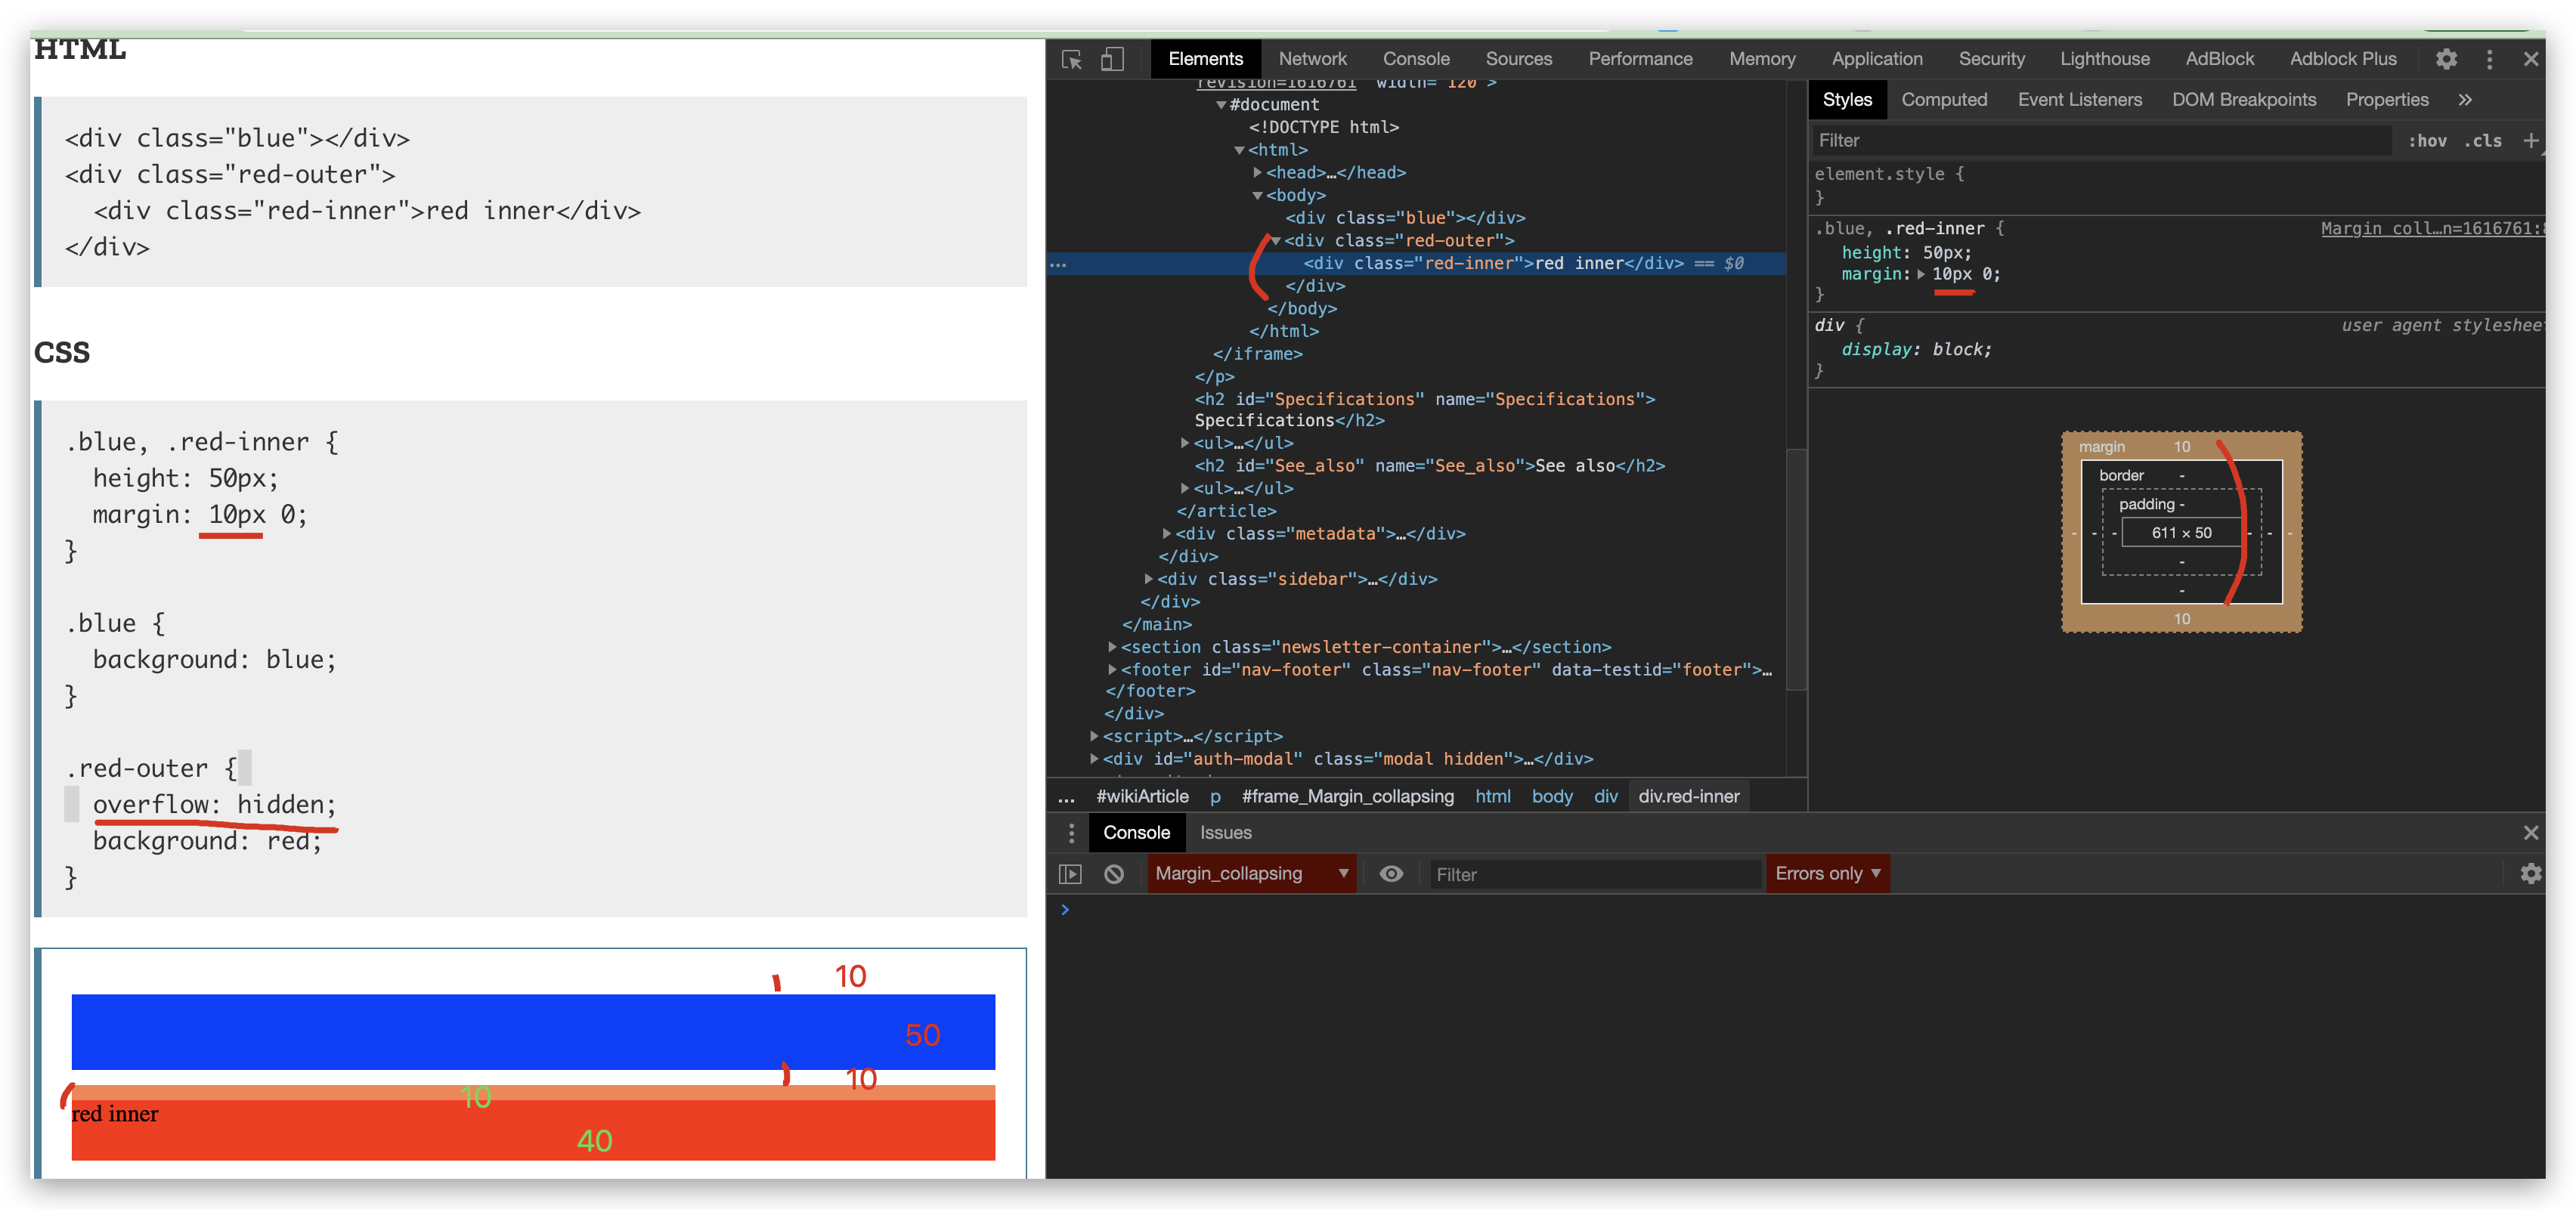
Task: Open the Sources tab
Action: pyautogui.click(x=1518, y=59)
